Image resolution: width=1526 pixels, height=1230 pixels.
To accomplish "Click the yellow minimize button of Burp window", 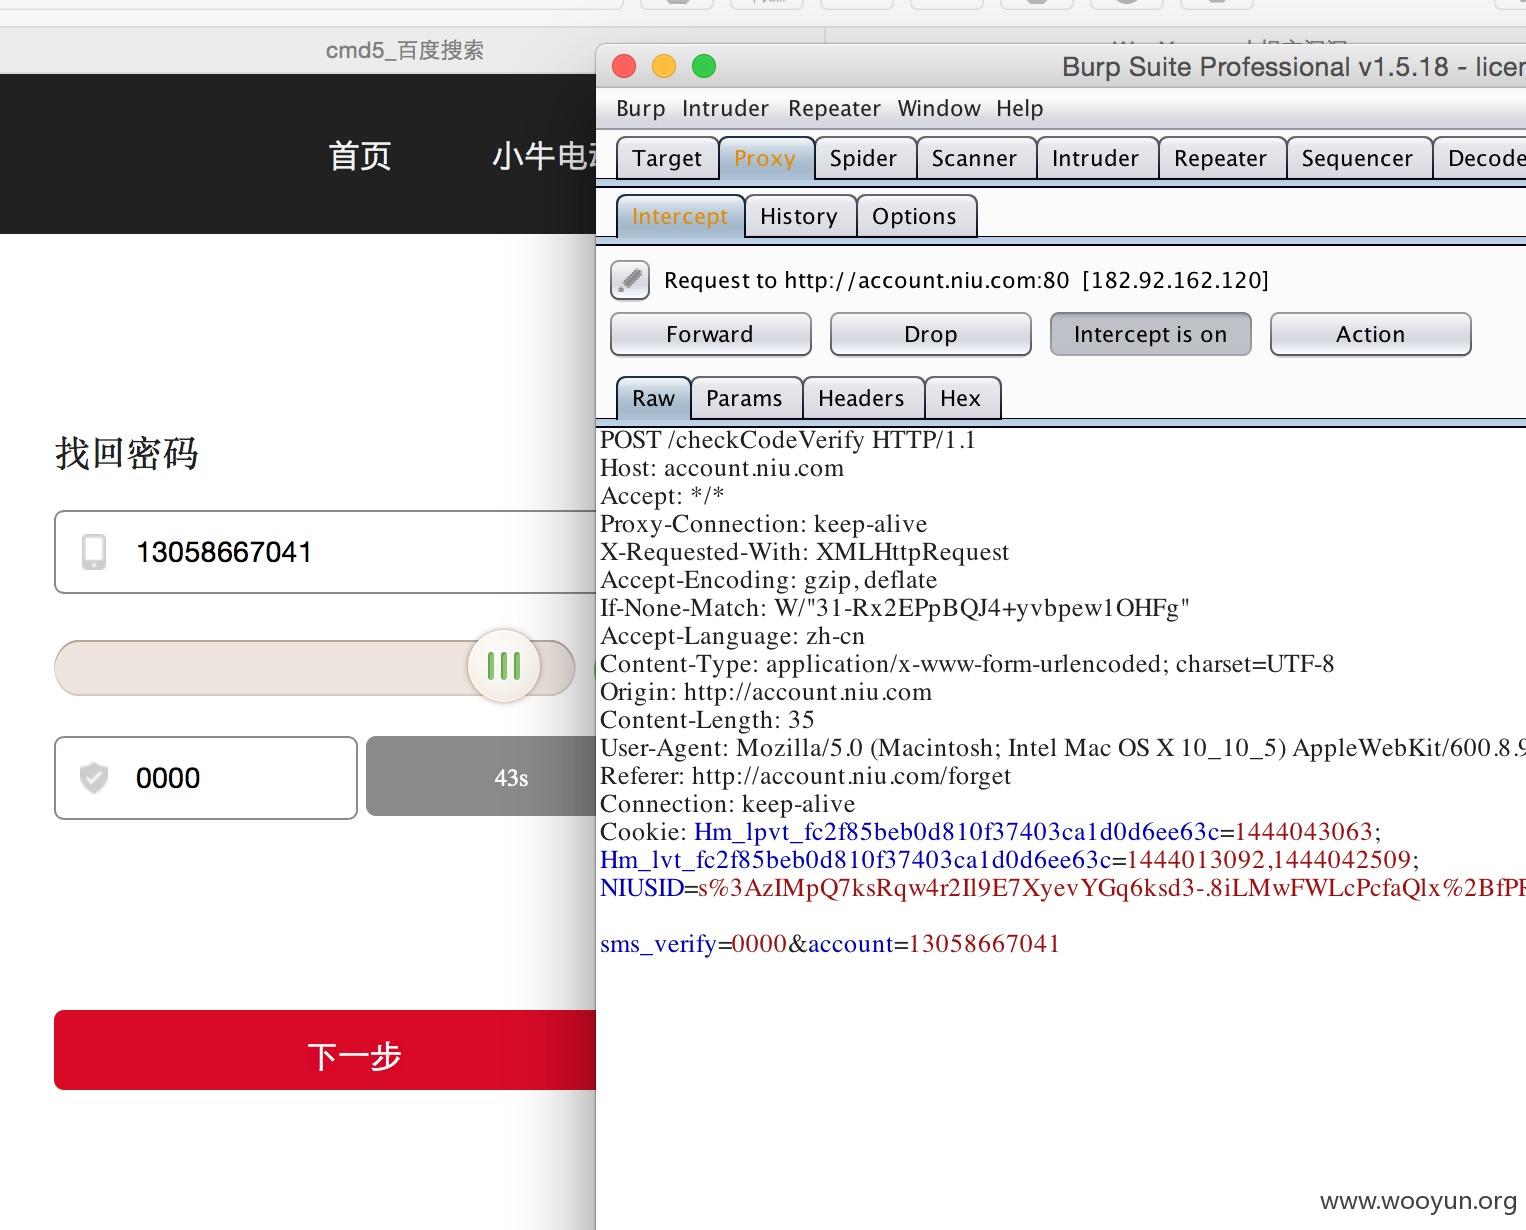I will point(664,66).
